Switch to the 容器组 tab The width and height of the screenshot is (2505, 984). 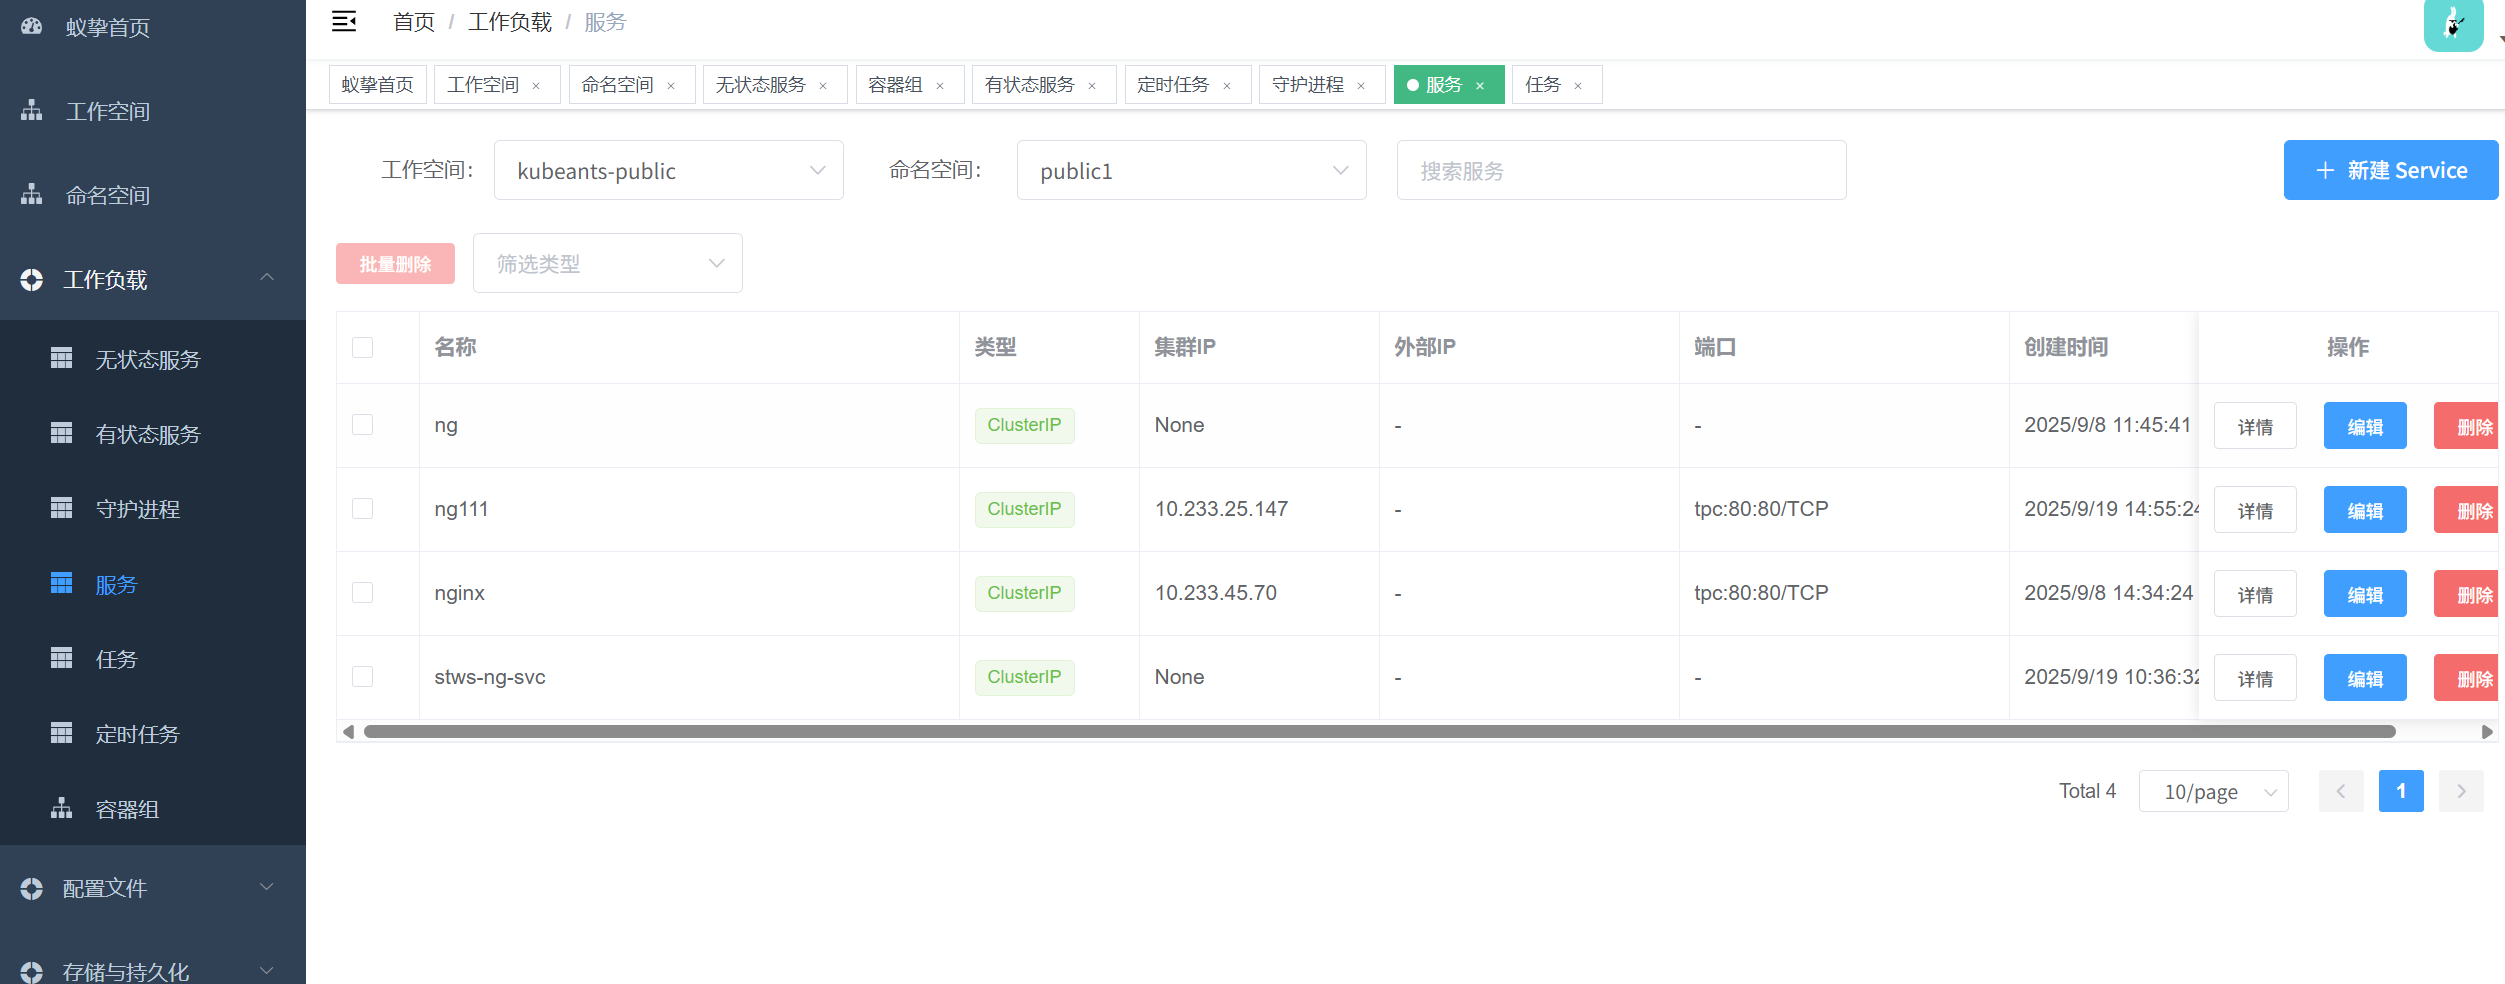pos(895,85)
